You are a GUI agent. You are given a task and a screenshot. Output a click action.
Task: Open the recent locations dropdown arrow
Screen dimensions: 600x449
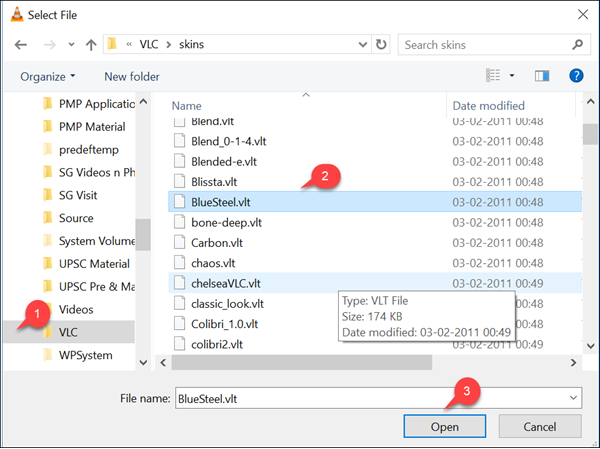[68, 45]
